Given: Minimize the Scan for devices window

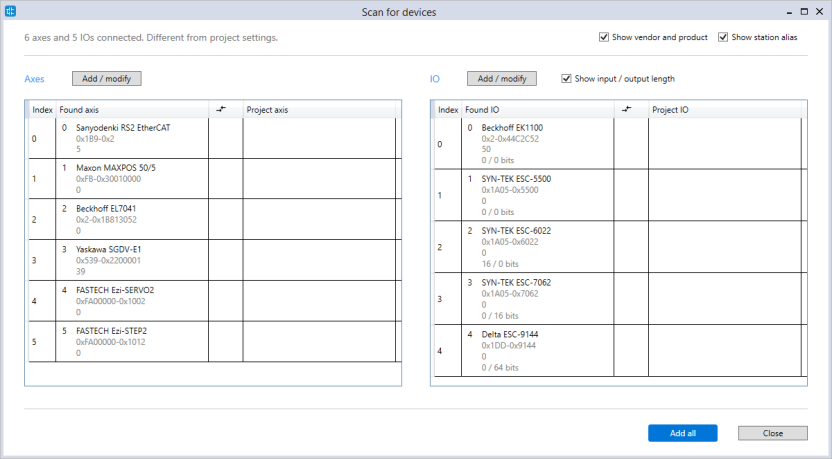Looking at the screenshot, I should pyautogui.click(x=790, y=12).
